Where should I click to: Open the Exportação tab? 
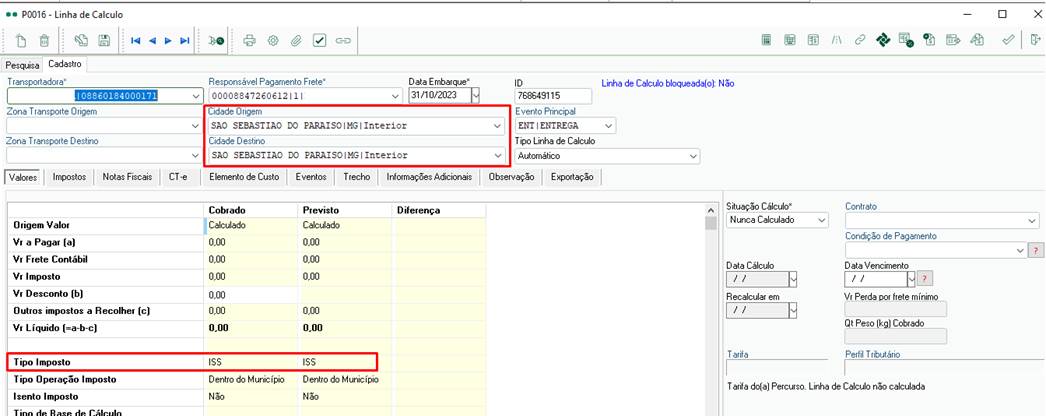(572, 177)
